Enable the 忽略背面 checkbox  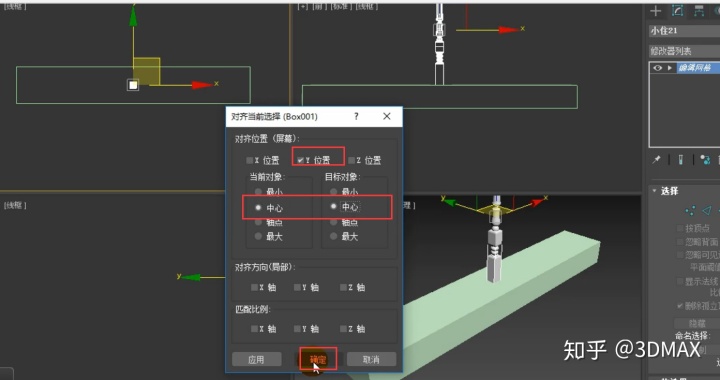[680, 241]
